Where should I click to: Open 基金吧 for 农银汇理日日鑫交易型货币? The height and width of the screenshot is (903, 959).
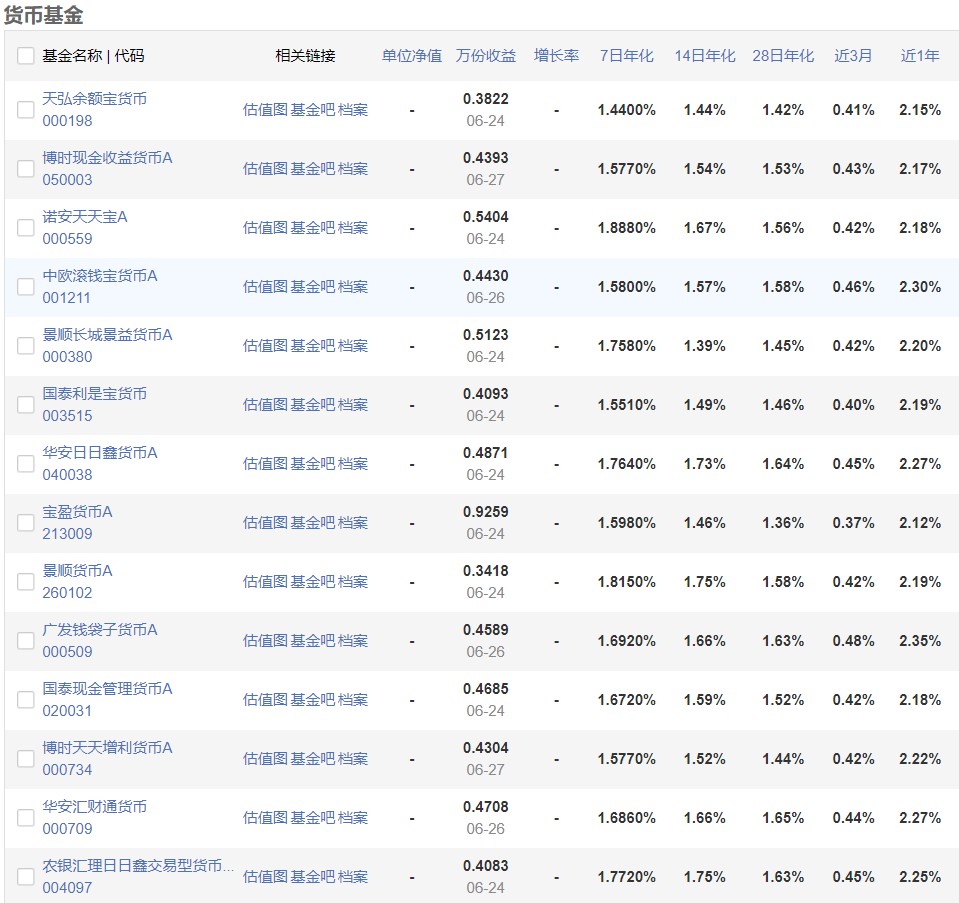[x=312, y=876]
